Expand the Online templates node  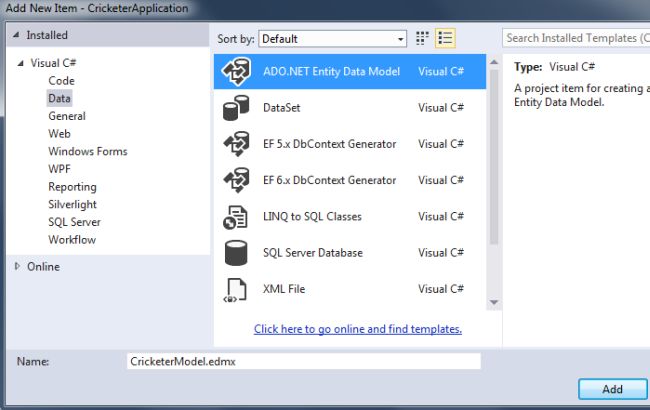18,266
